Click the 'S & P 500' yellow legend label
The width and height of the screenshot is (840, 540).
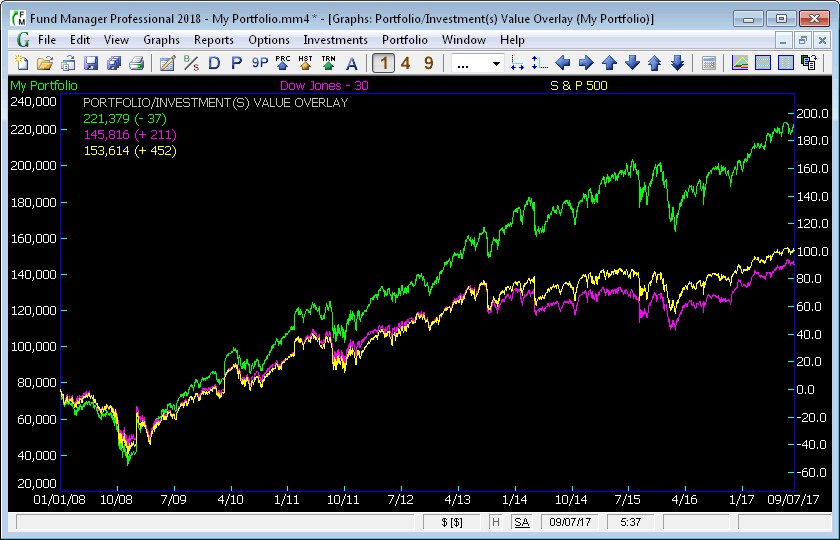579,86
